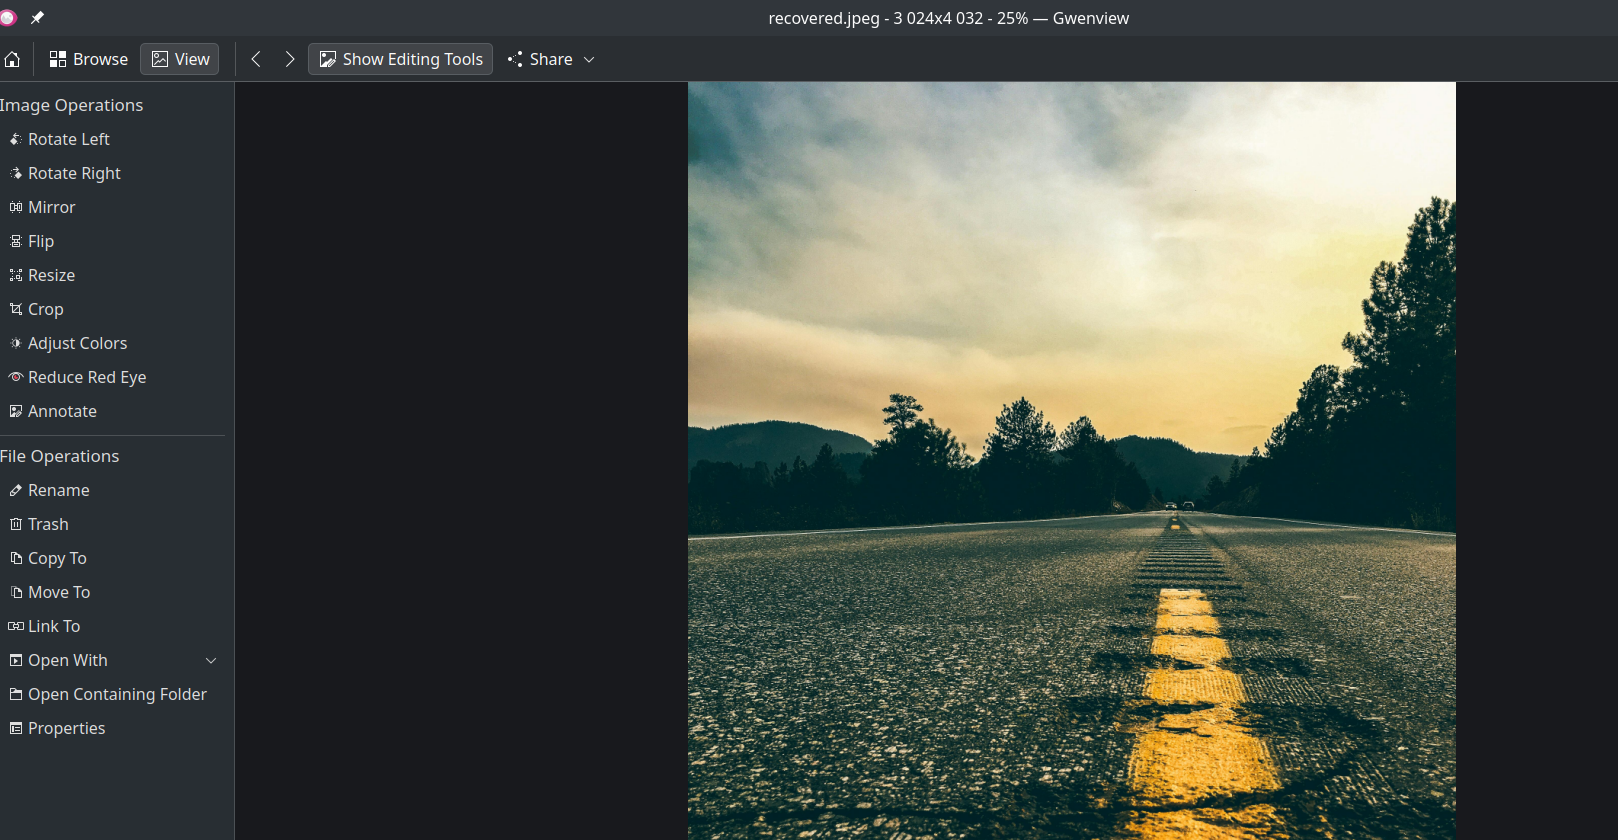This screenshot has width=1618, height=840.
Task: Select the Crop tool
Action: click(45, 309)
